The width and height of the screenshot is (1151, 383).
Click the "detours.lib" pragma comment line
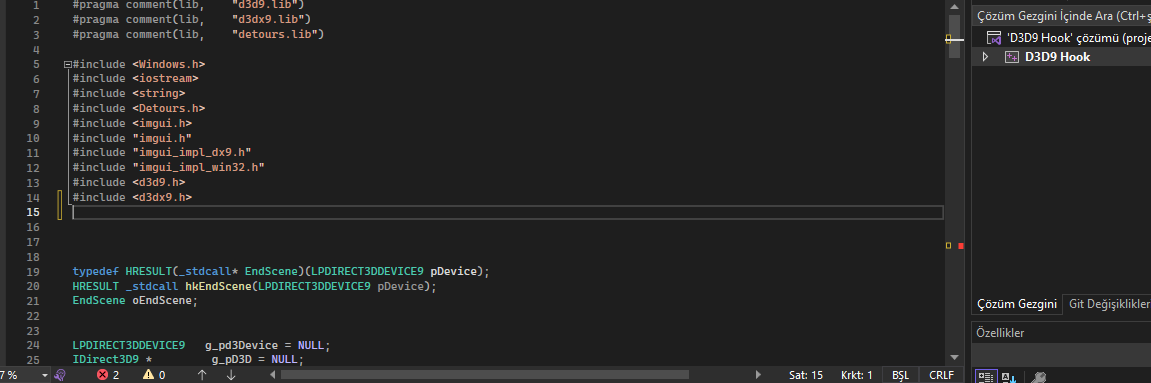[x=198, y=34]
